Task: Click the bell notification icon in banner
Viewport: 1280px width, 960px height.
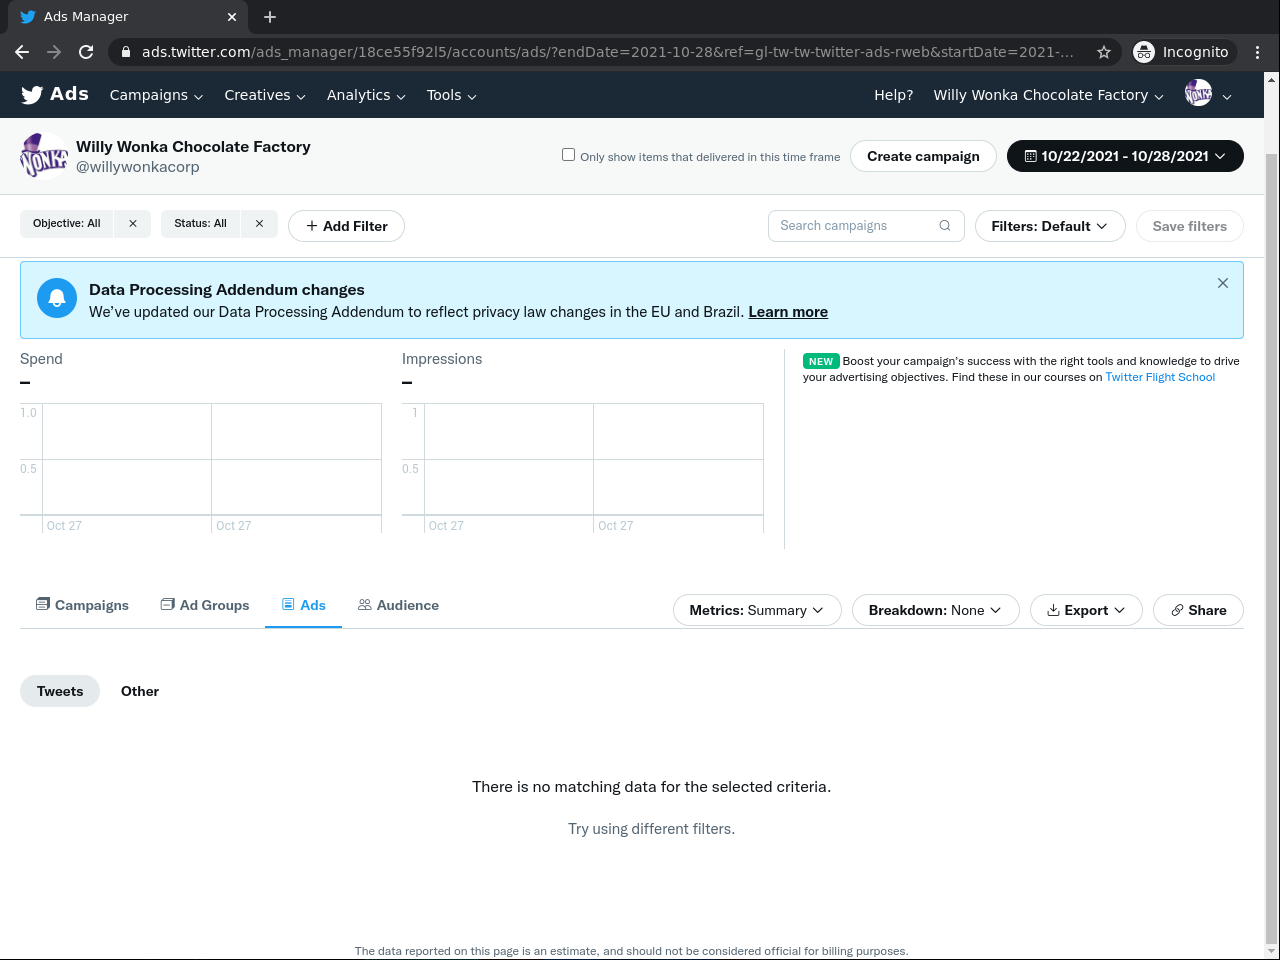Action: (57, 298)
